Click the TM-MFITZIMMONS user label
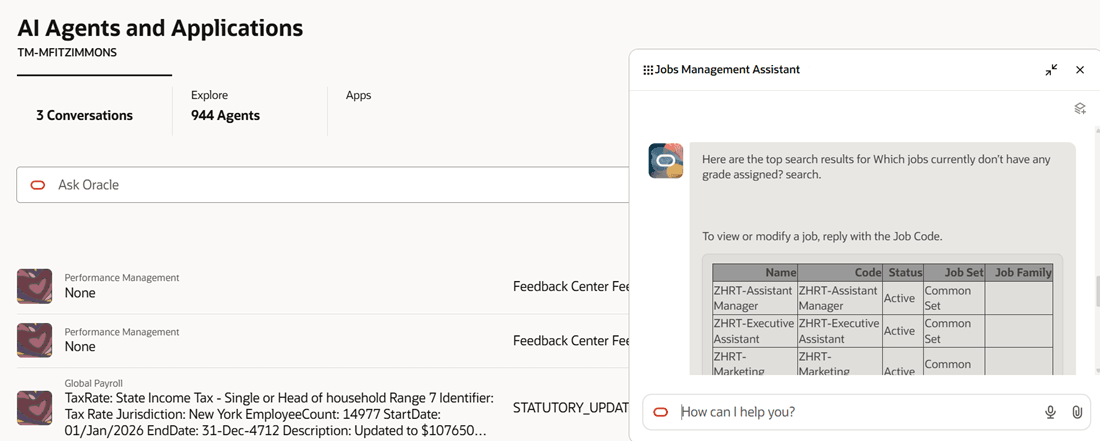 tap(67, 53)
